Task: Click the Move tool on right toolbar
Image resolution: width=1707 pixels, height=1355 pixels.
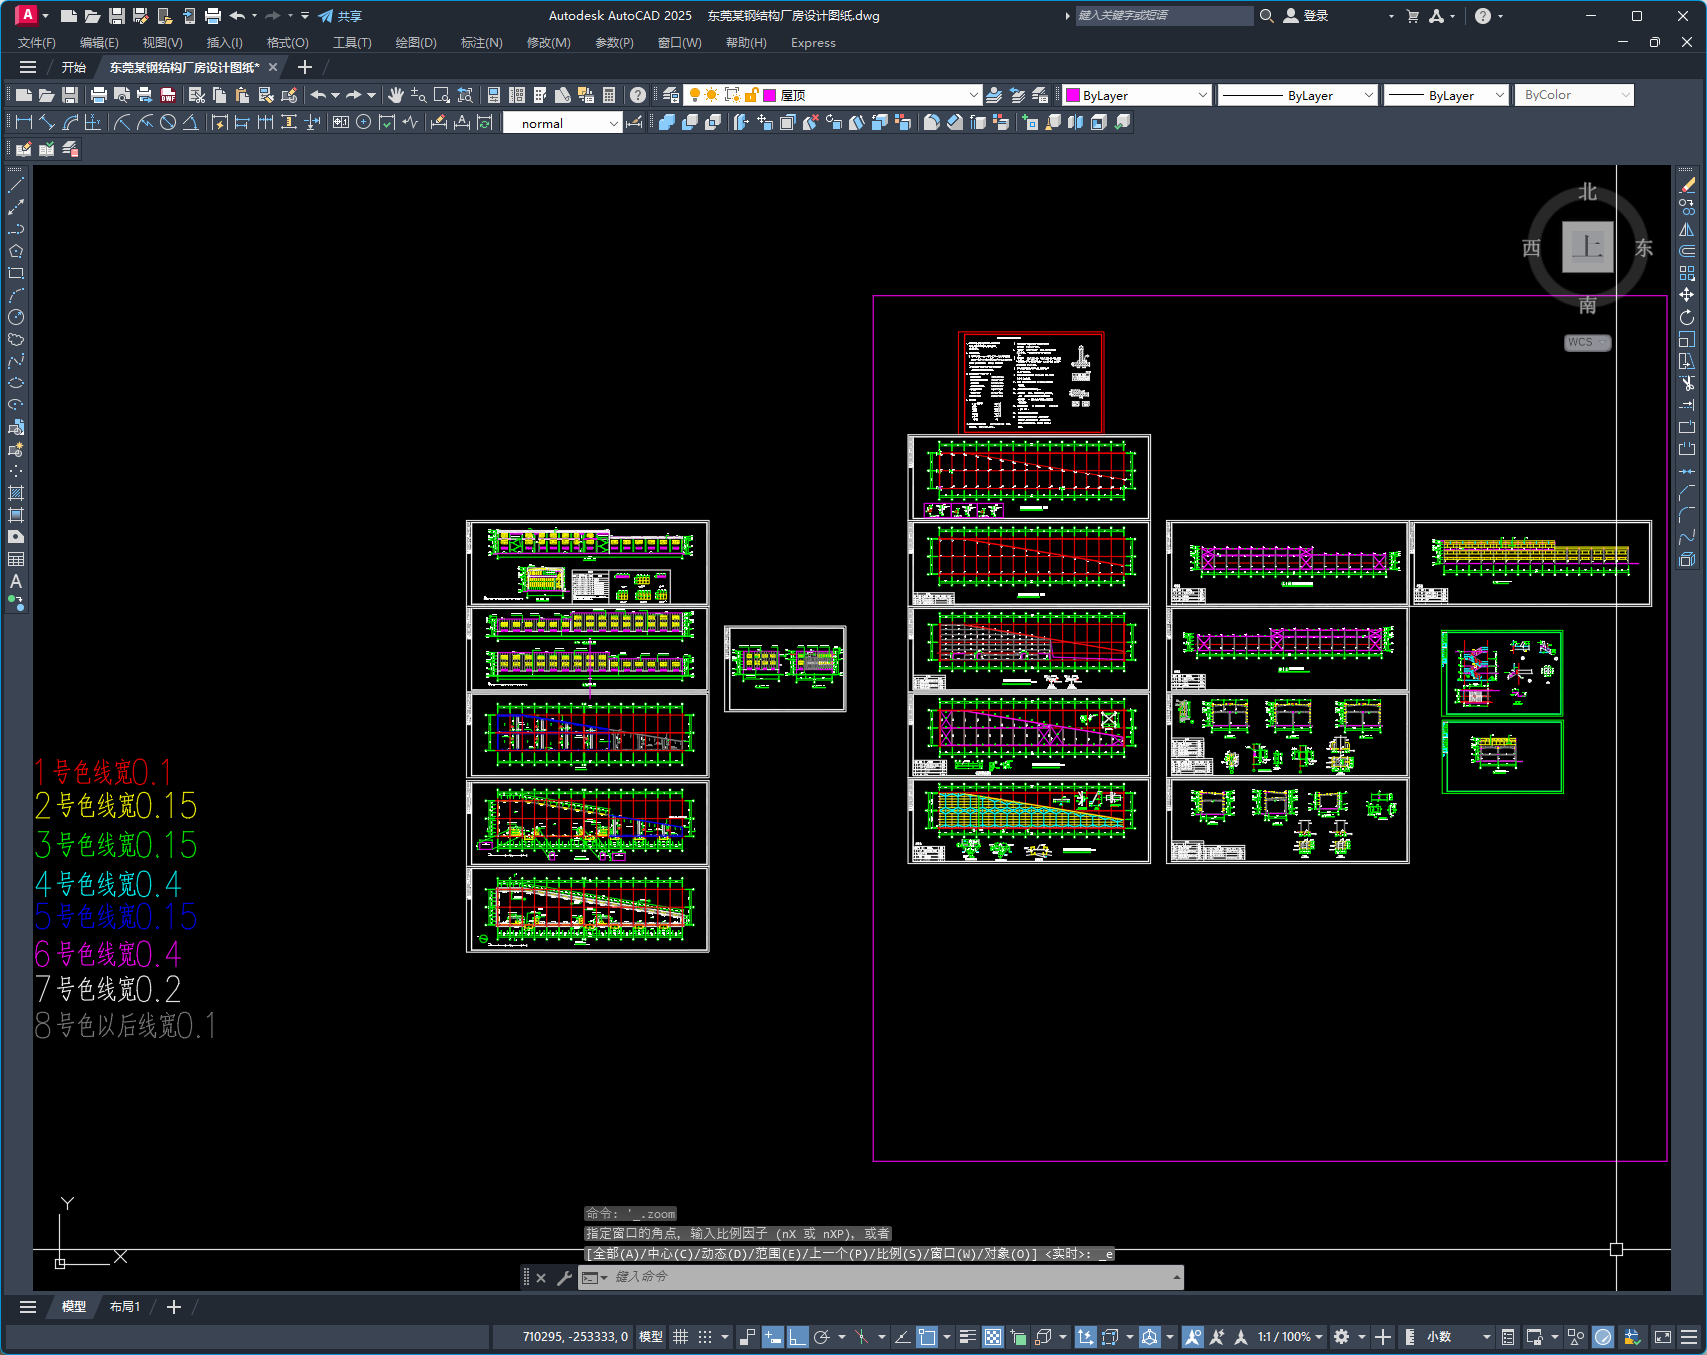Action: (x=1687, y=295)
